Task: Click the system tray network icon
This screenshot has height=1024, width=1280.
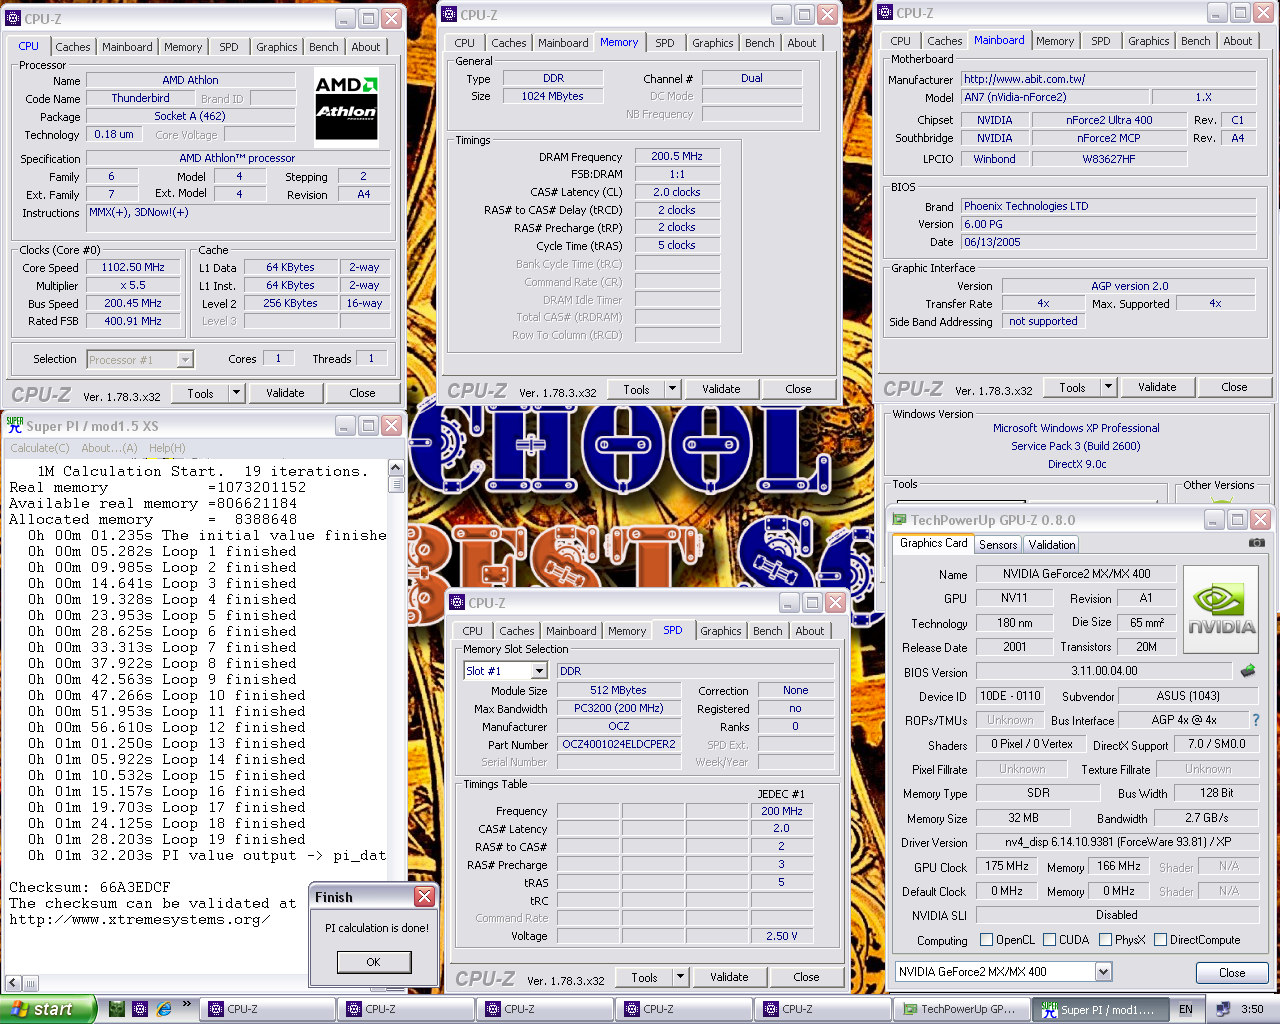Action: [x=1222, y=1009]
